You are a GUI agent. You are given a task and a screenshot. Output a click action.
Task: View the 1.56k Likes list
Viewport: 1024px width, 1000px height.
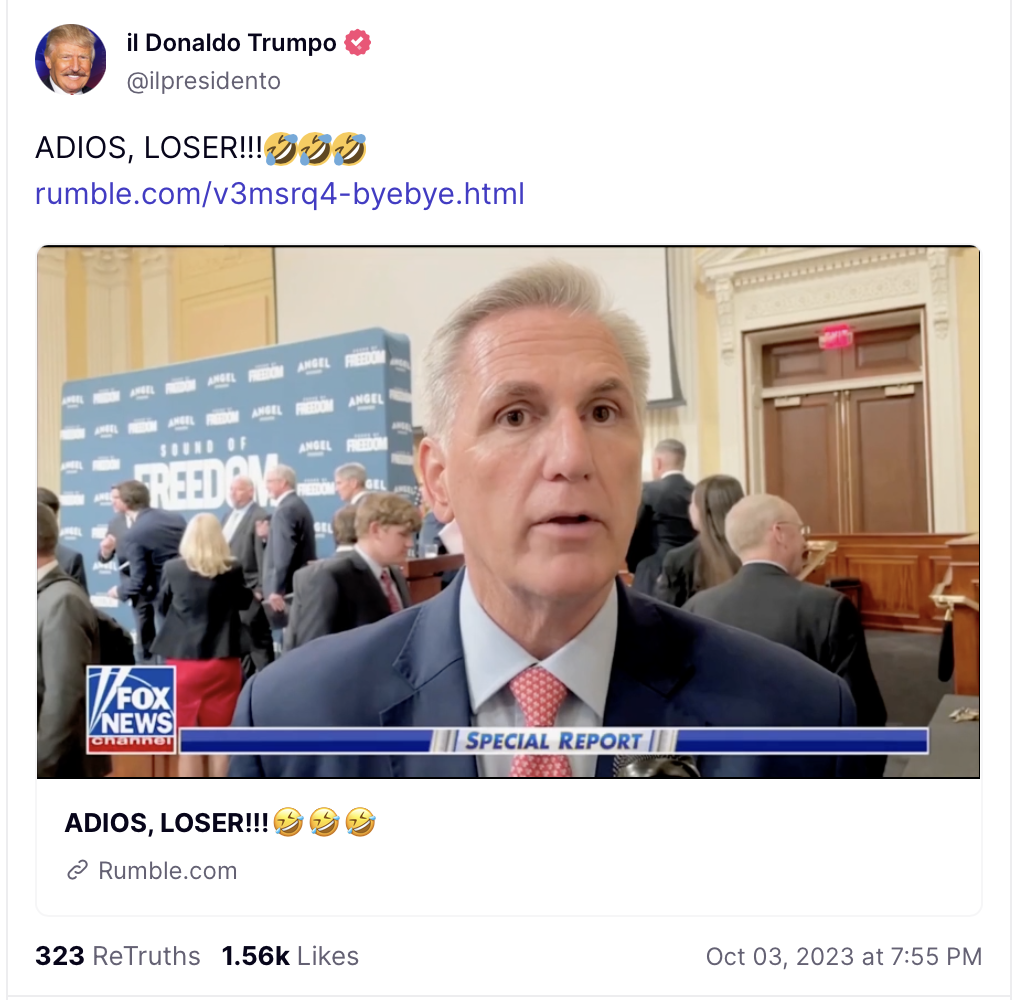pyautogui.click(x=290, y=956)
